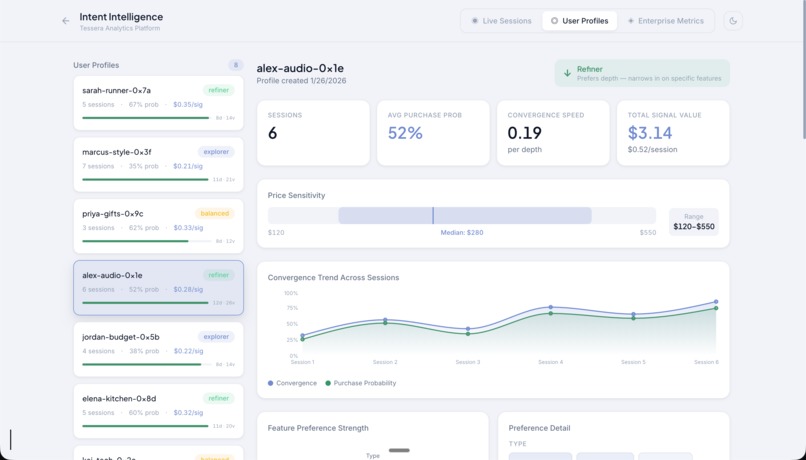Viewport: 806px width, 460px height.
Task: Click the user profiles count badge 8
Action: click(x=236, y=65)
